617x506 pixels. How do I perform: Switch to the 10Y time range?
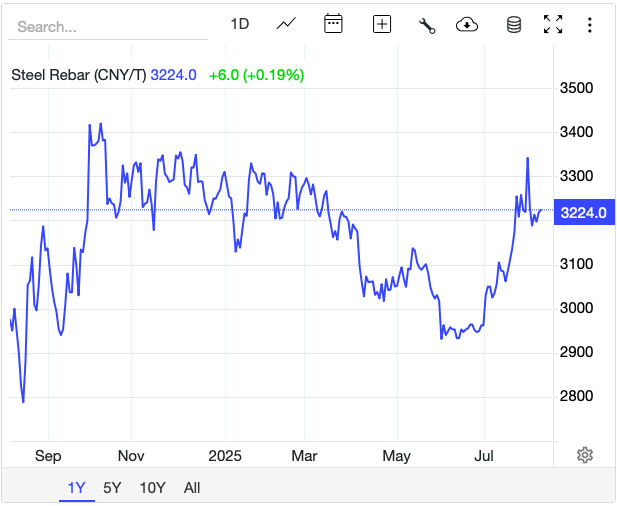(152, 488)
